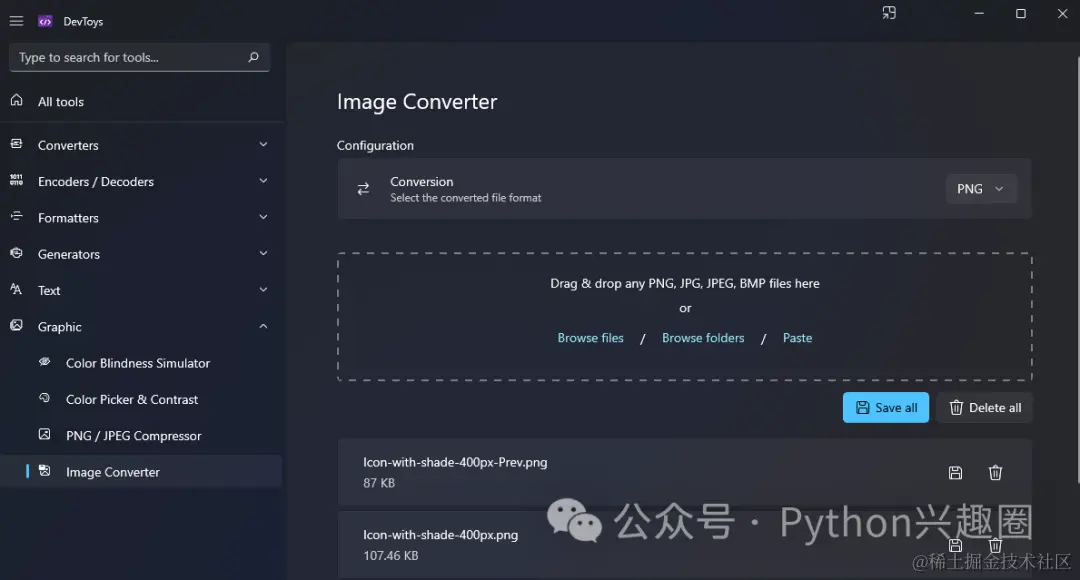Click the Converters category icon
This screenshot has height=580, width=1080.
pyautogui.click(x=17, y=144)
